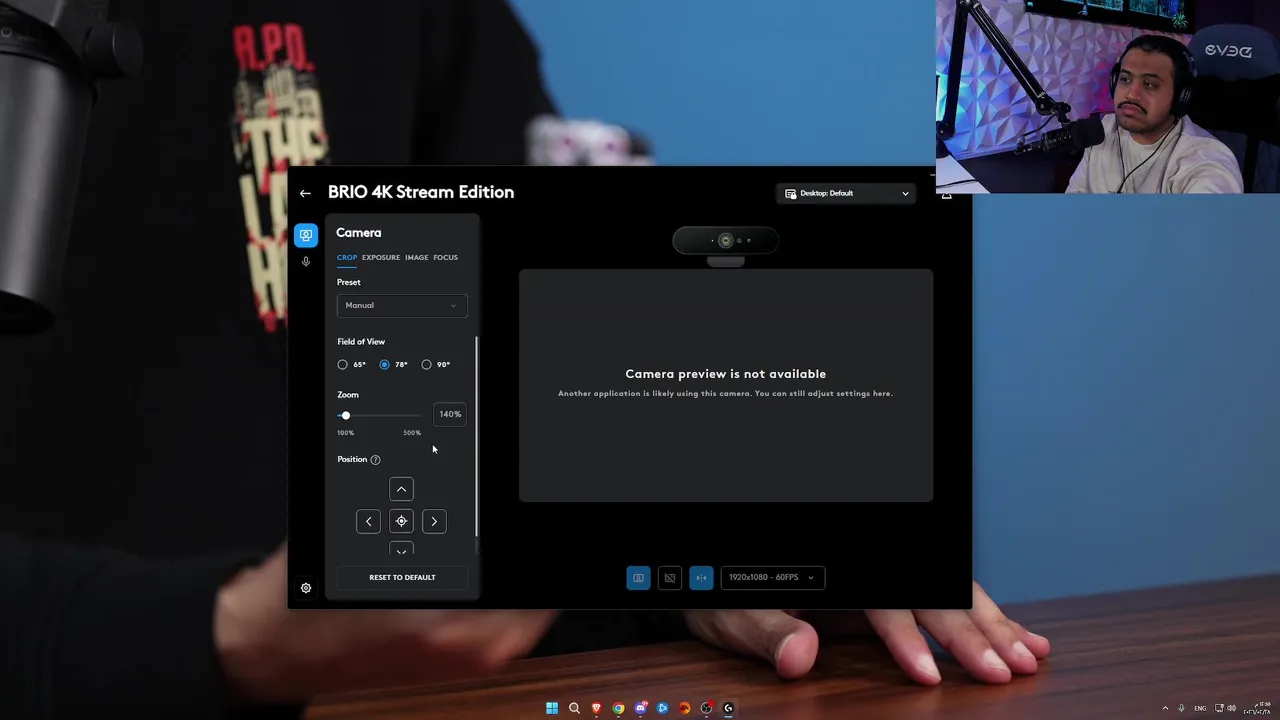Image resolution: width=1280 pixels, height=720 pixels.
Task: Click the crossed-out camera icon
Action: point(670,577)
